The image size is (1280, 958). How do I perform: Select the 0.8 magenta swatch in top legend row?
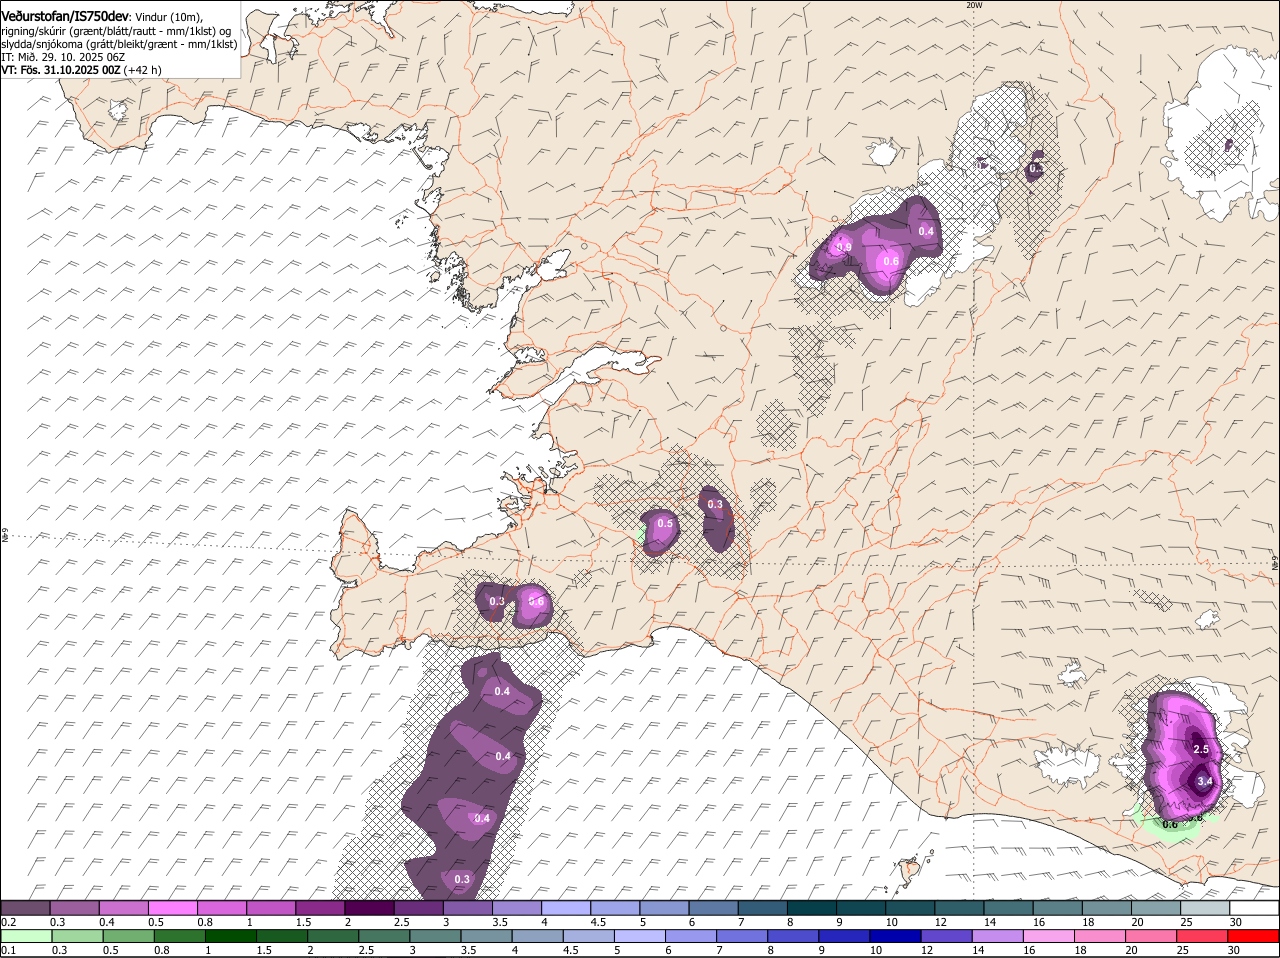(222, 908)
